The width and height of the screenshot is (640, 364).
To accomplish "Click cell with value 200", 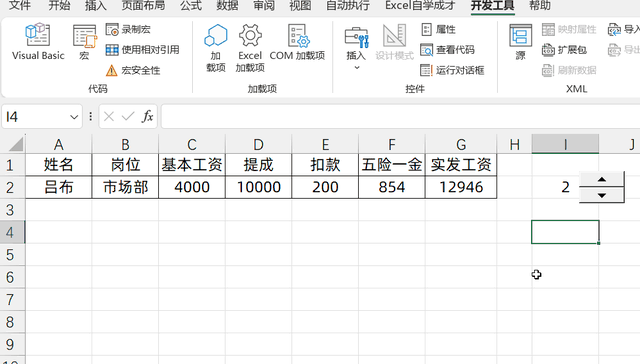I will [x=325, y=187].
